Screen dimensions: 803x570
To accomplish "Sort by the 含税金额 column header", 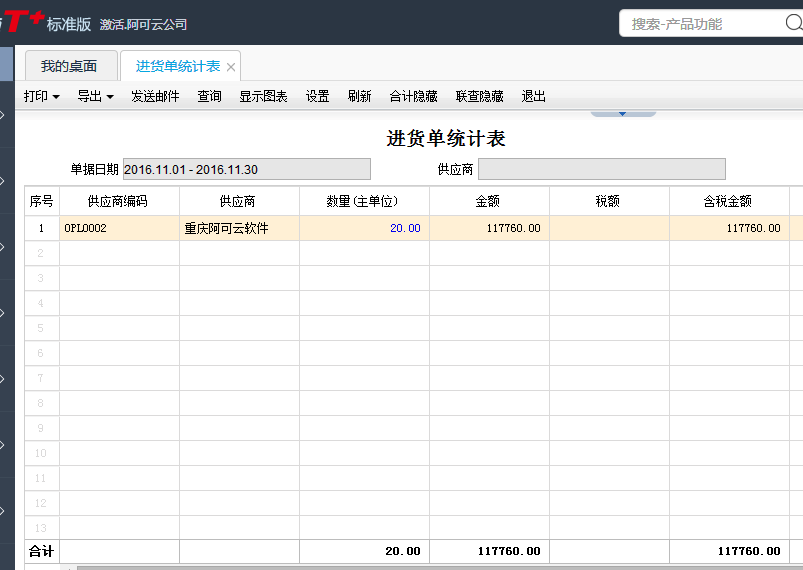I will [728, 201].
